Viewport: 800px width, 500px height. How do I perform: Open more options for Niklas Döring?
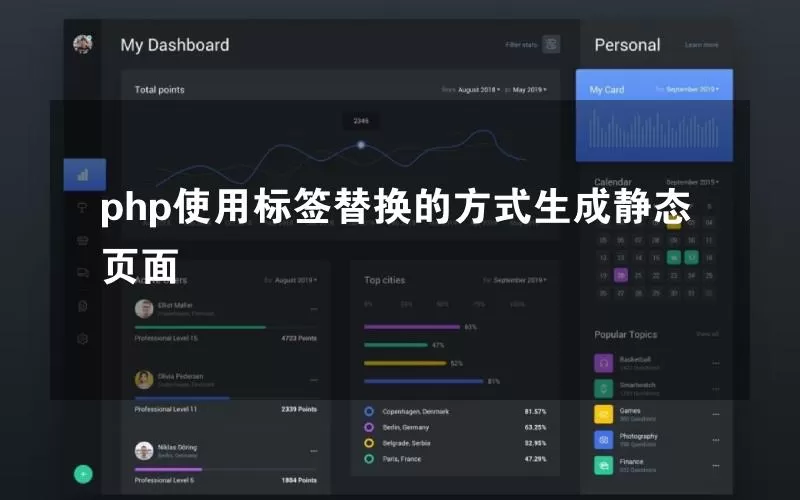314,451
